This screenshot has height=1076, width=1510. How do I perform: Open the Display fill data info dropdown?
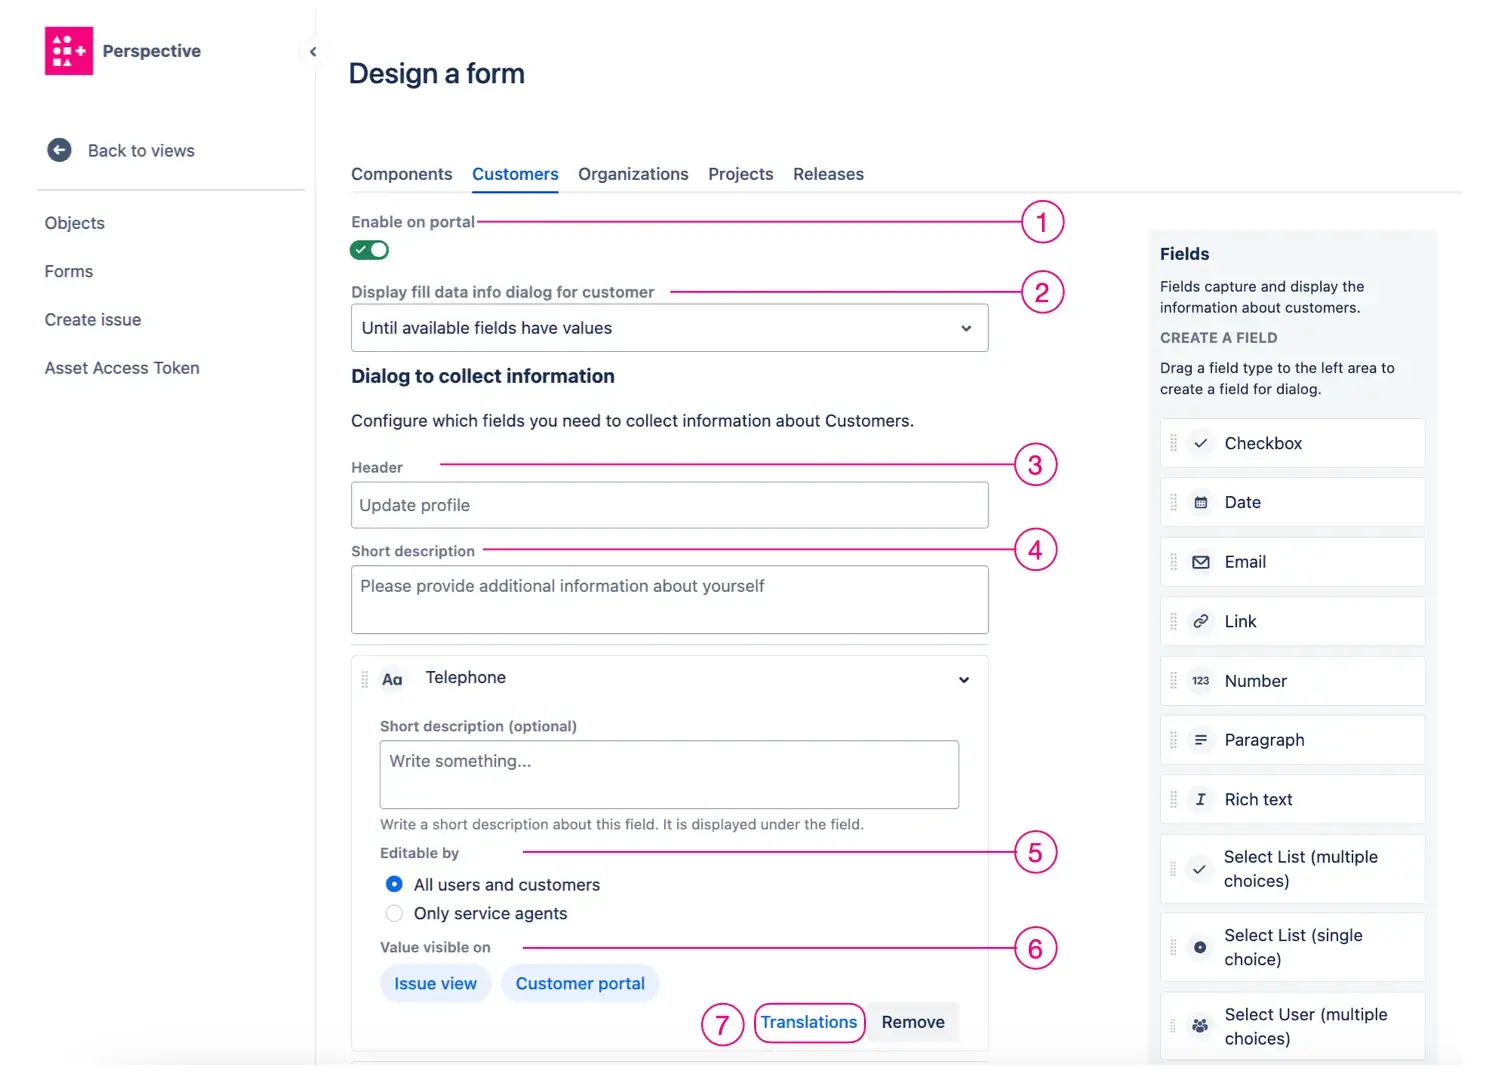click(x=669, y=328)
